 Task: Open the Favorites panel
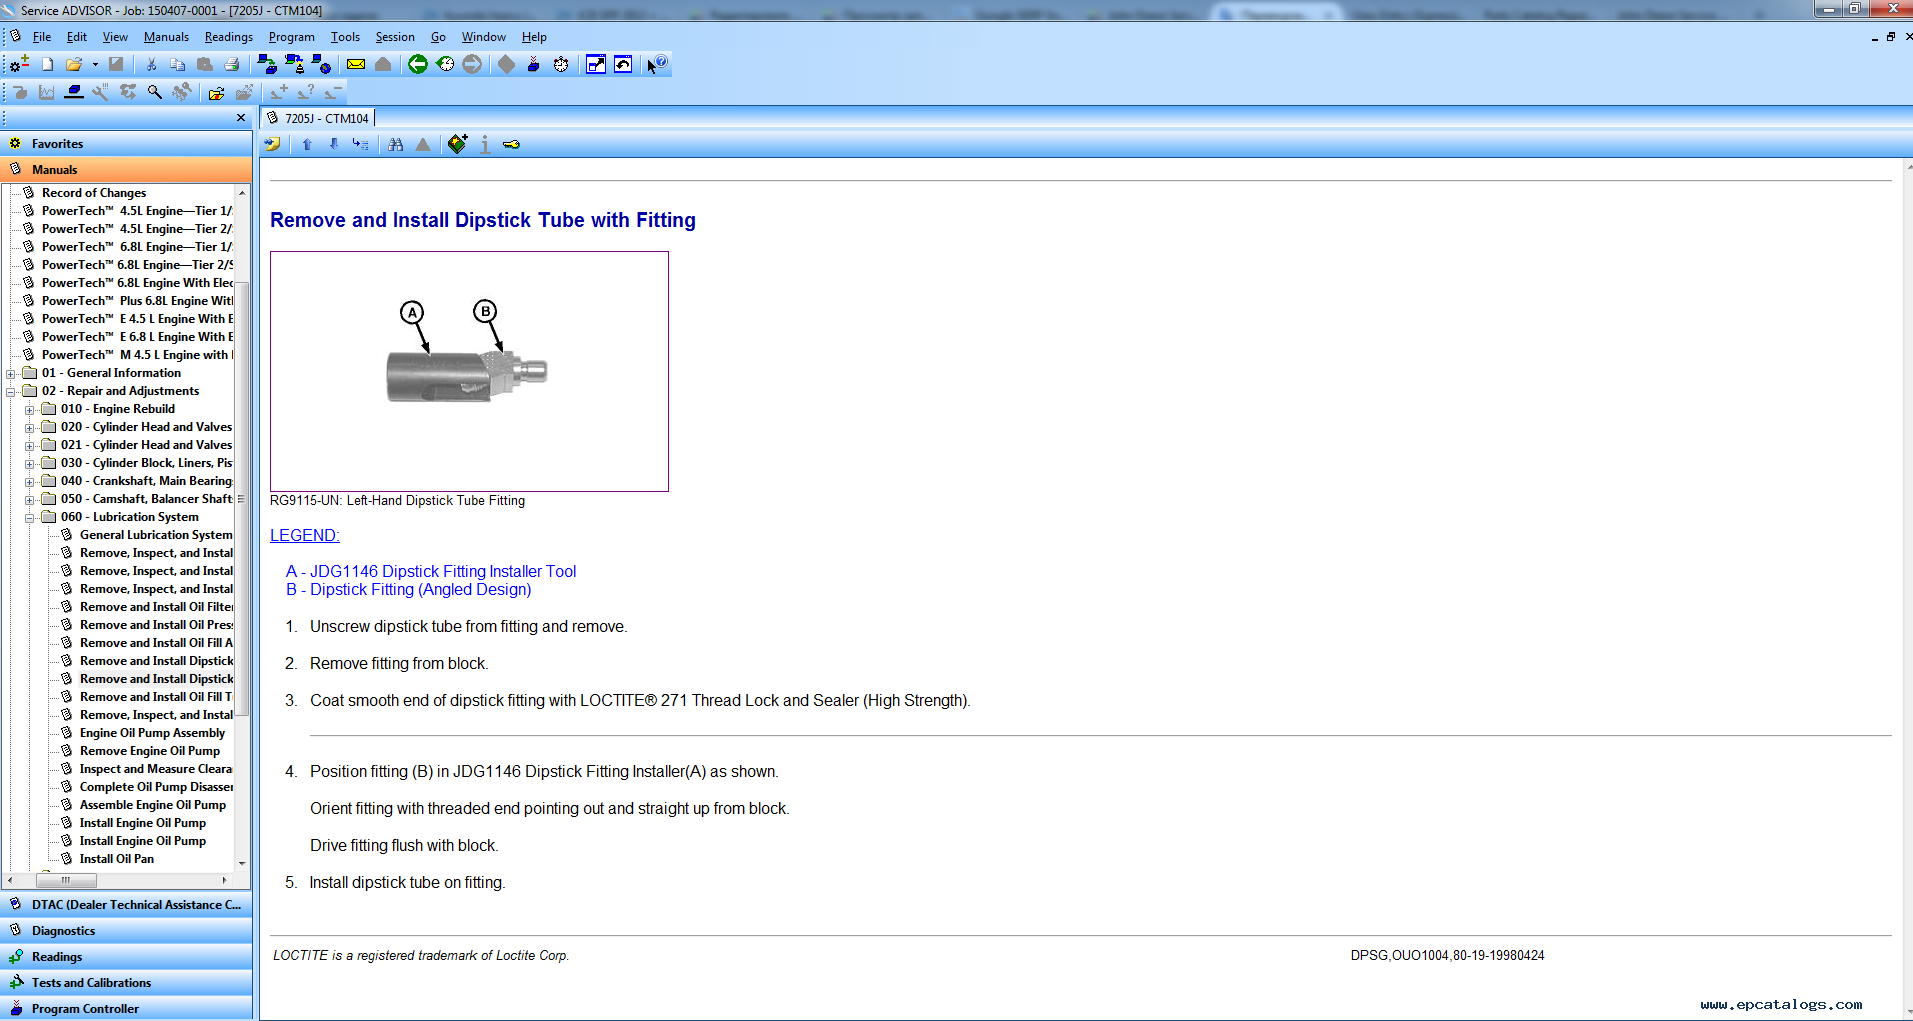pos(126,144)
